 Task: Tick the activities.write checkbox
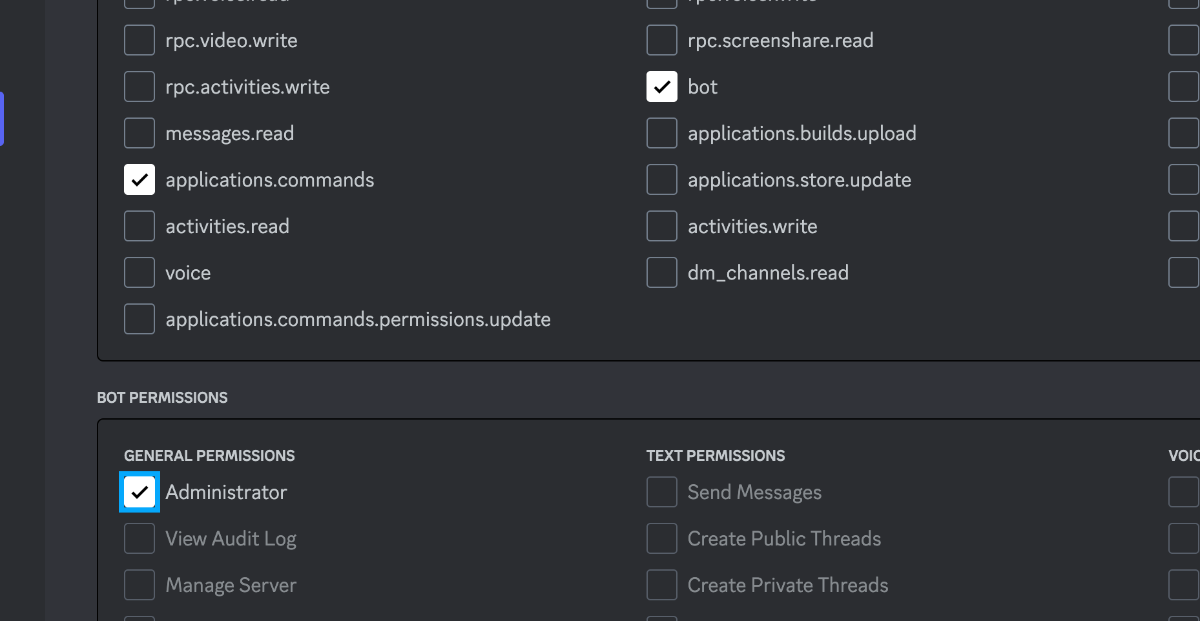662,227
